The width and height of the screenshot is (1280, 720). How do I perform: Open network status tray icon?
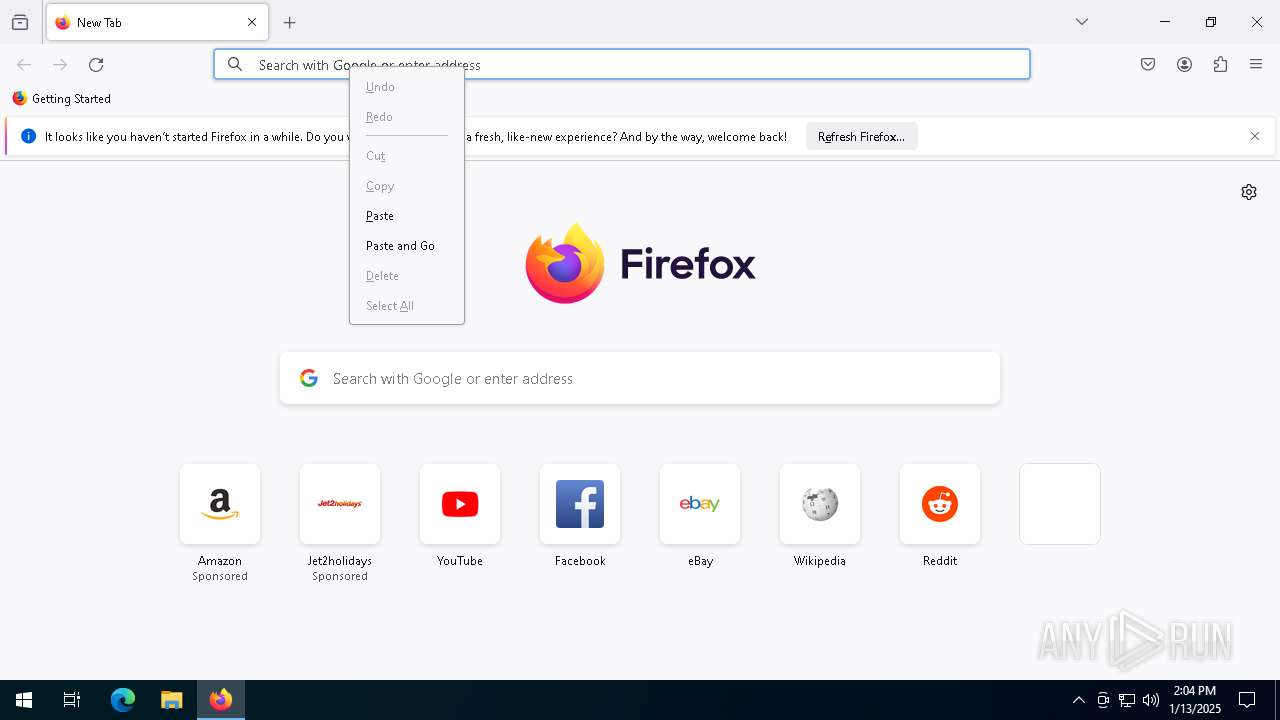click(x=1127, y=700)
